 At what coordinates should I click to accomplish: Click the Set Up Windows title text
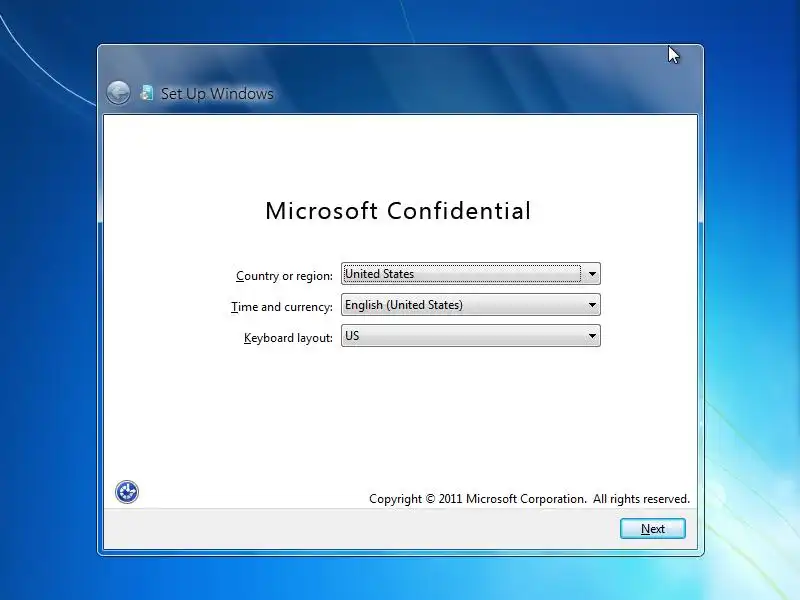point(217,94)
